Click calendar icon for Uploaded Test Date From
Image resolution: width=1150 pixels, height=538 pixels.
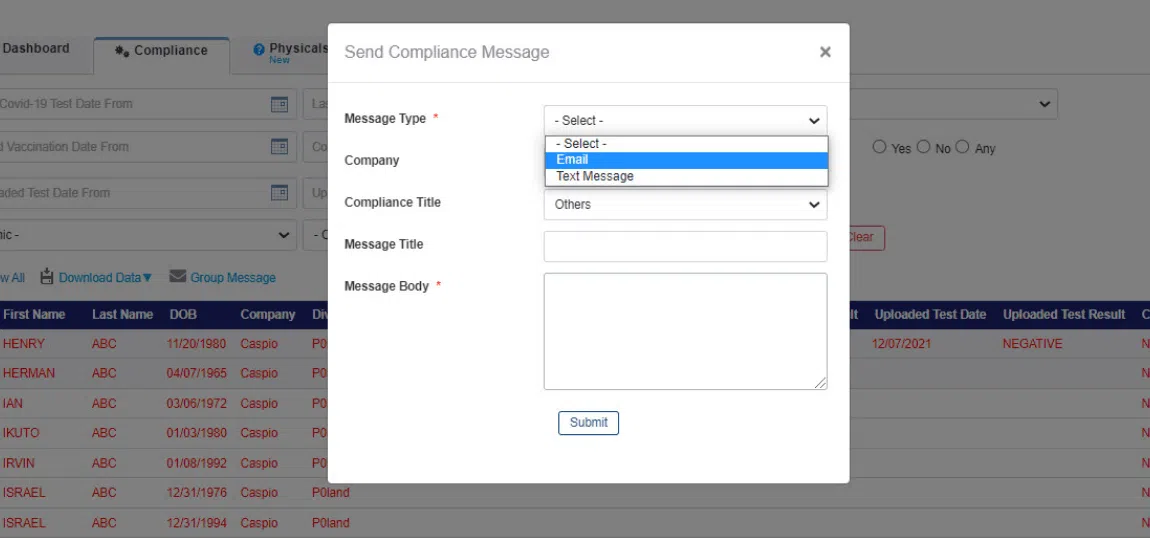pyautogui.click(x=279, y=193)
